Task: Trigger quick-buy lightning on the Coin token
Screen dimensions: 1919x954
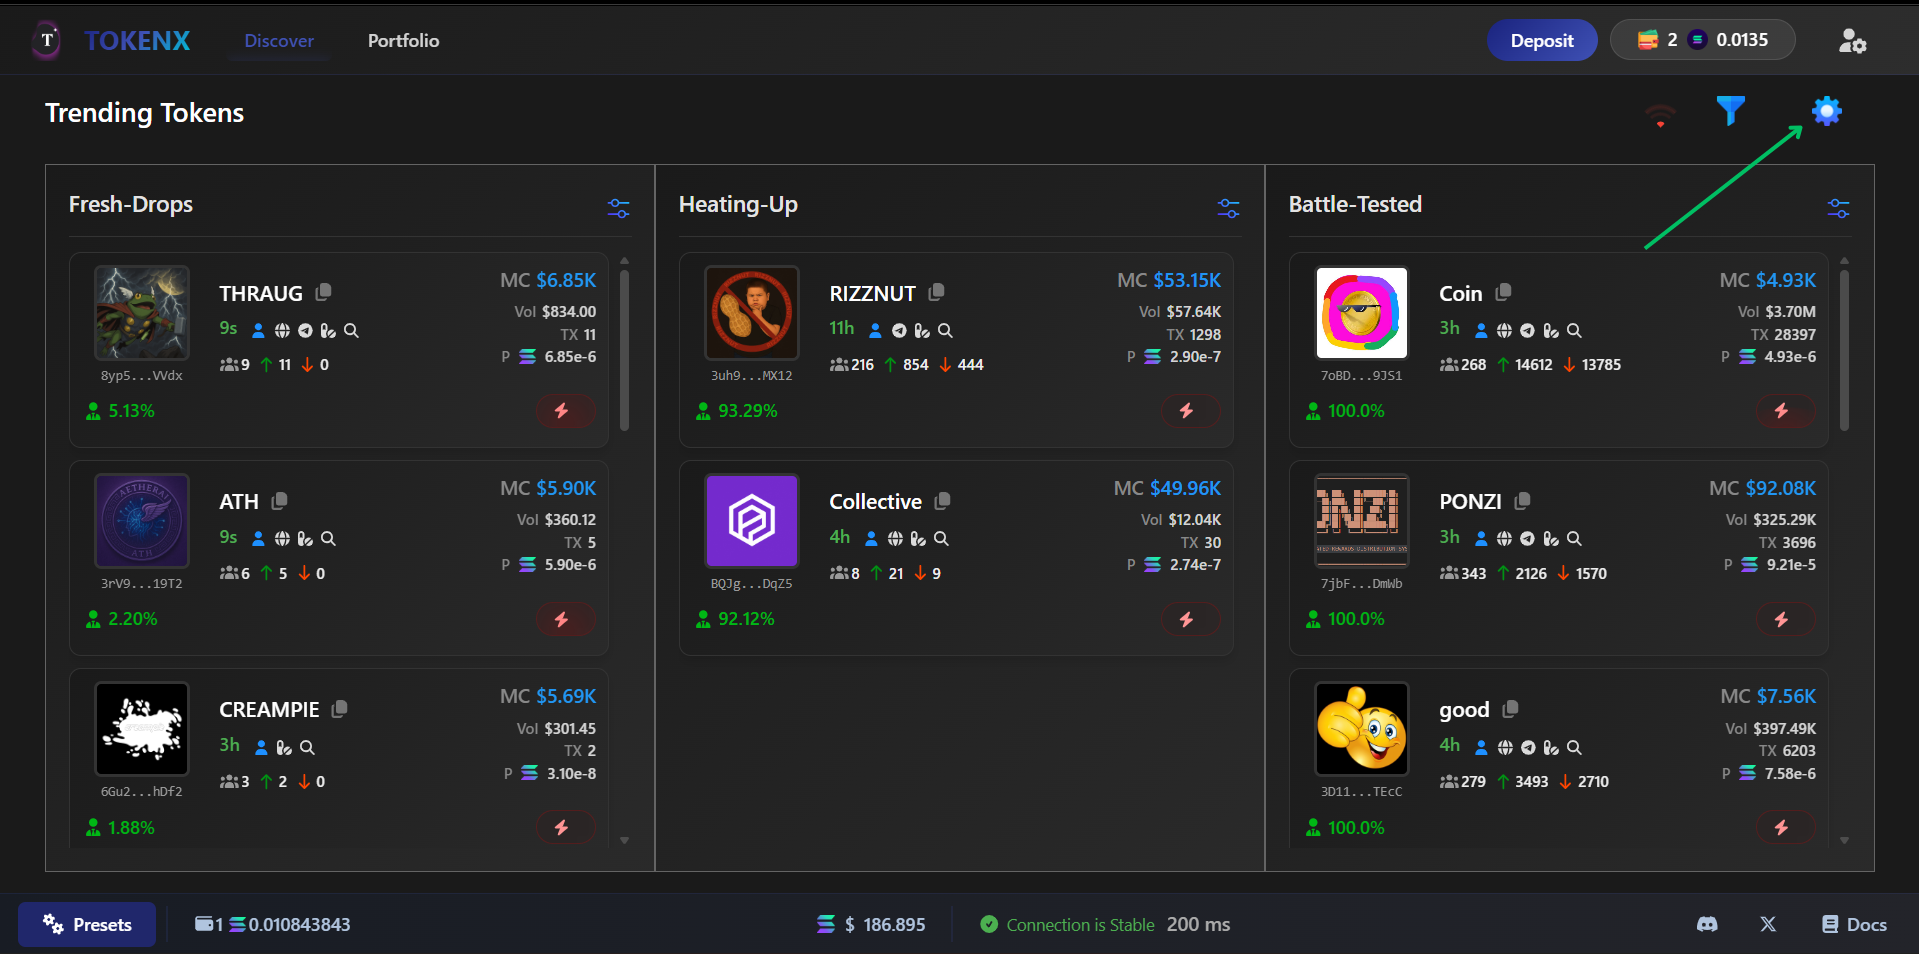Action: (x=1784, y=411)
